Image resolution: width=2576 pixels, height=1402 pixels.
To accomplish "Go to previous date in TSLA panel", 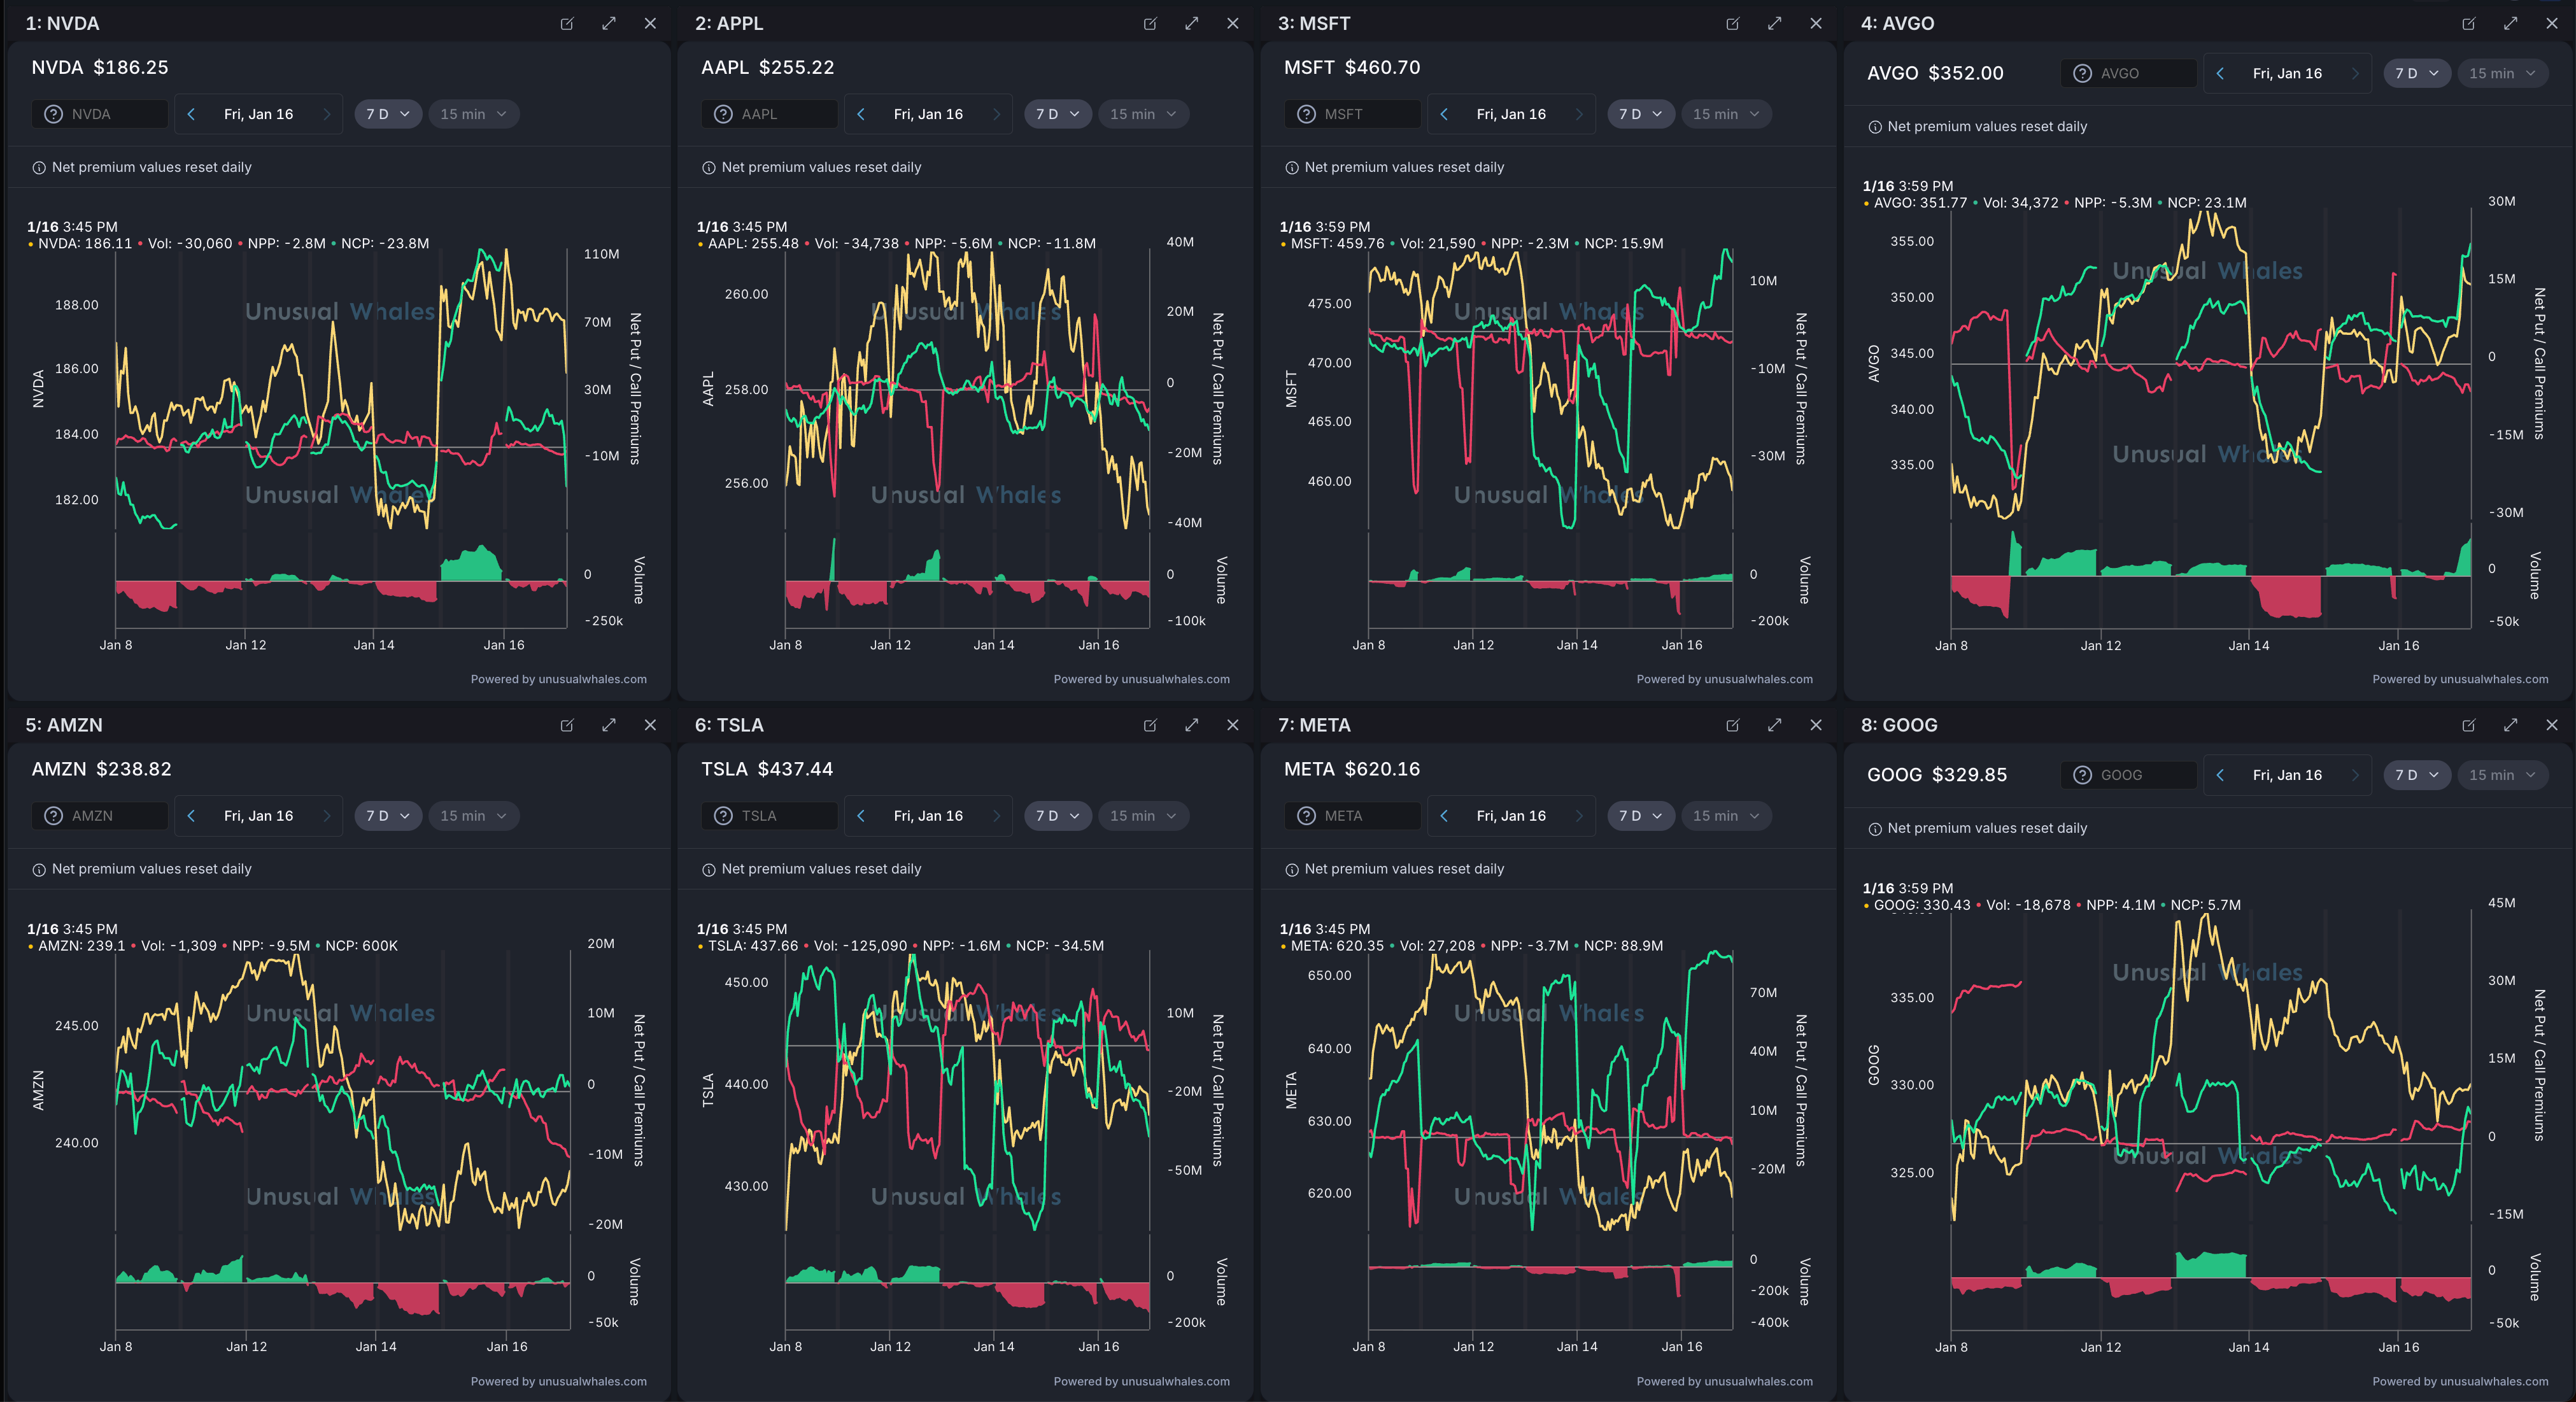I will point(861,816).
